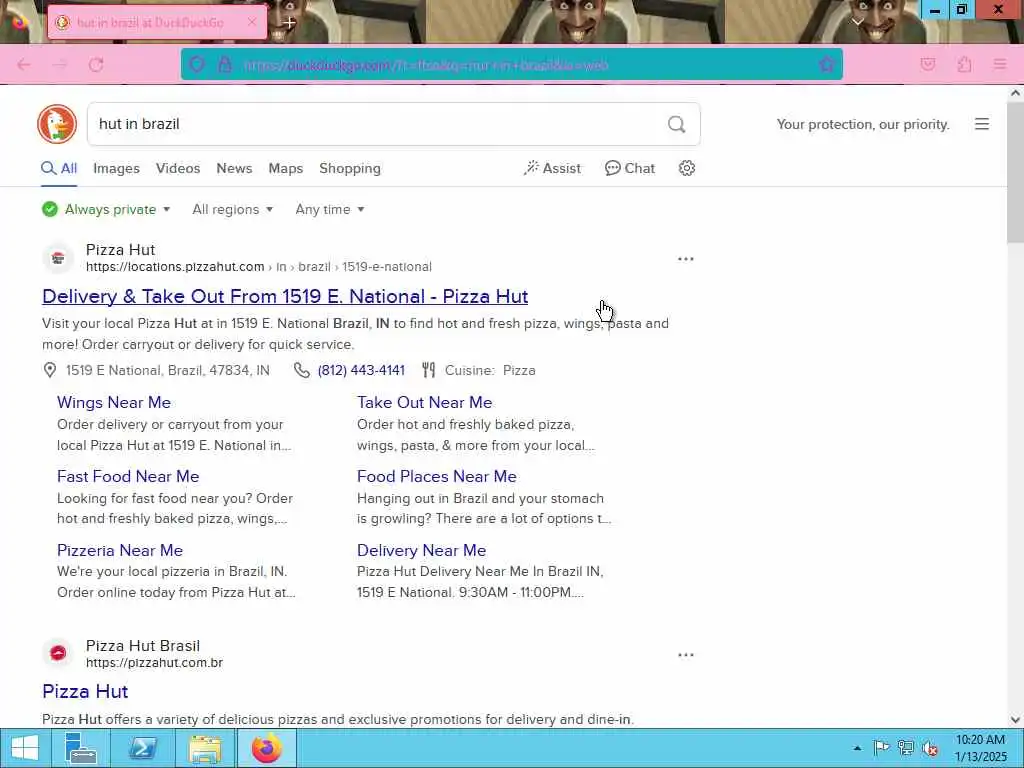The height and width of the screenshot is (768, 1024).
Task: Open the DuckDuckGo hamburger menu beside the protection text
Action: point(982,124)
